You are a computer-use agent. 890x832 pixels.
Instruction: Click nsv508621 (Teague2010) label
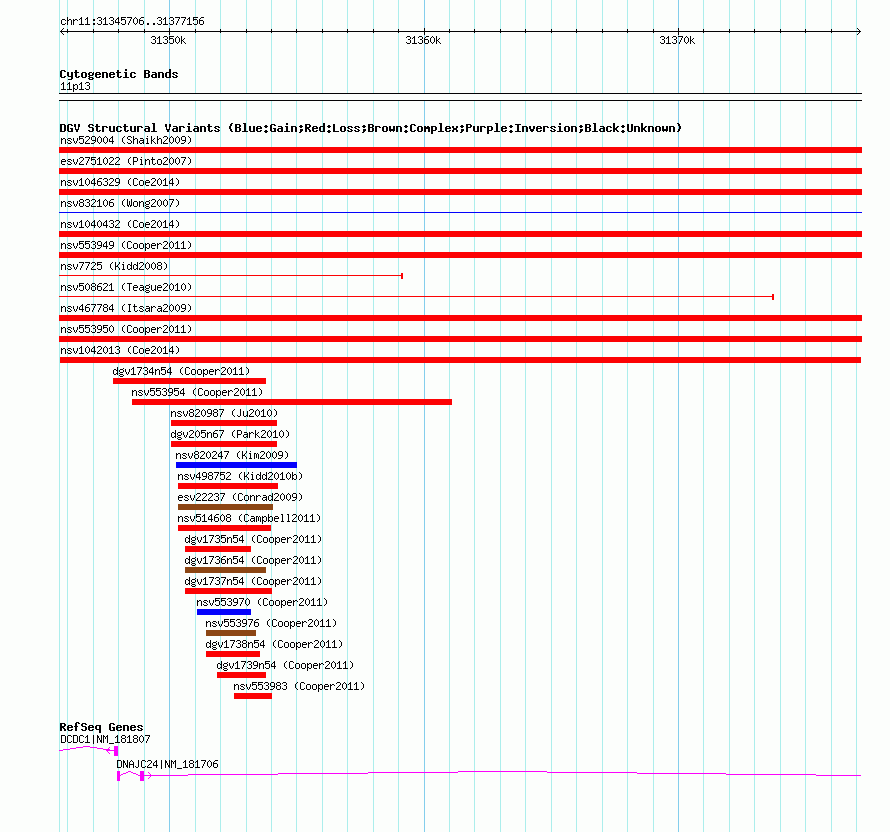point(126,287)
